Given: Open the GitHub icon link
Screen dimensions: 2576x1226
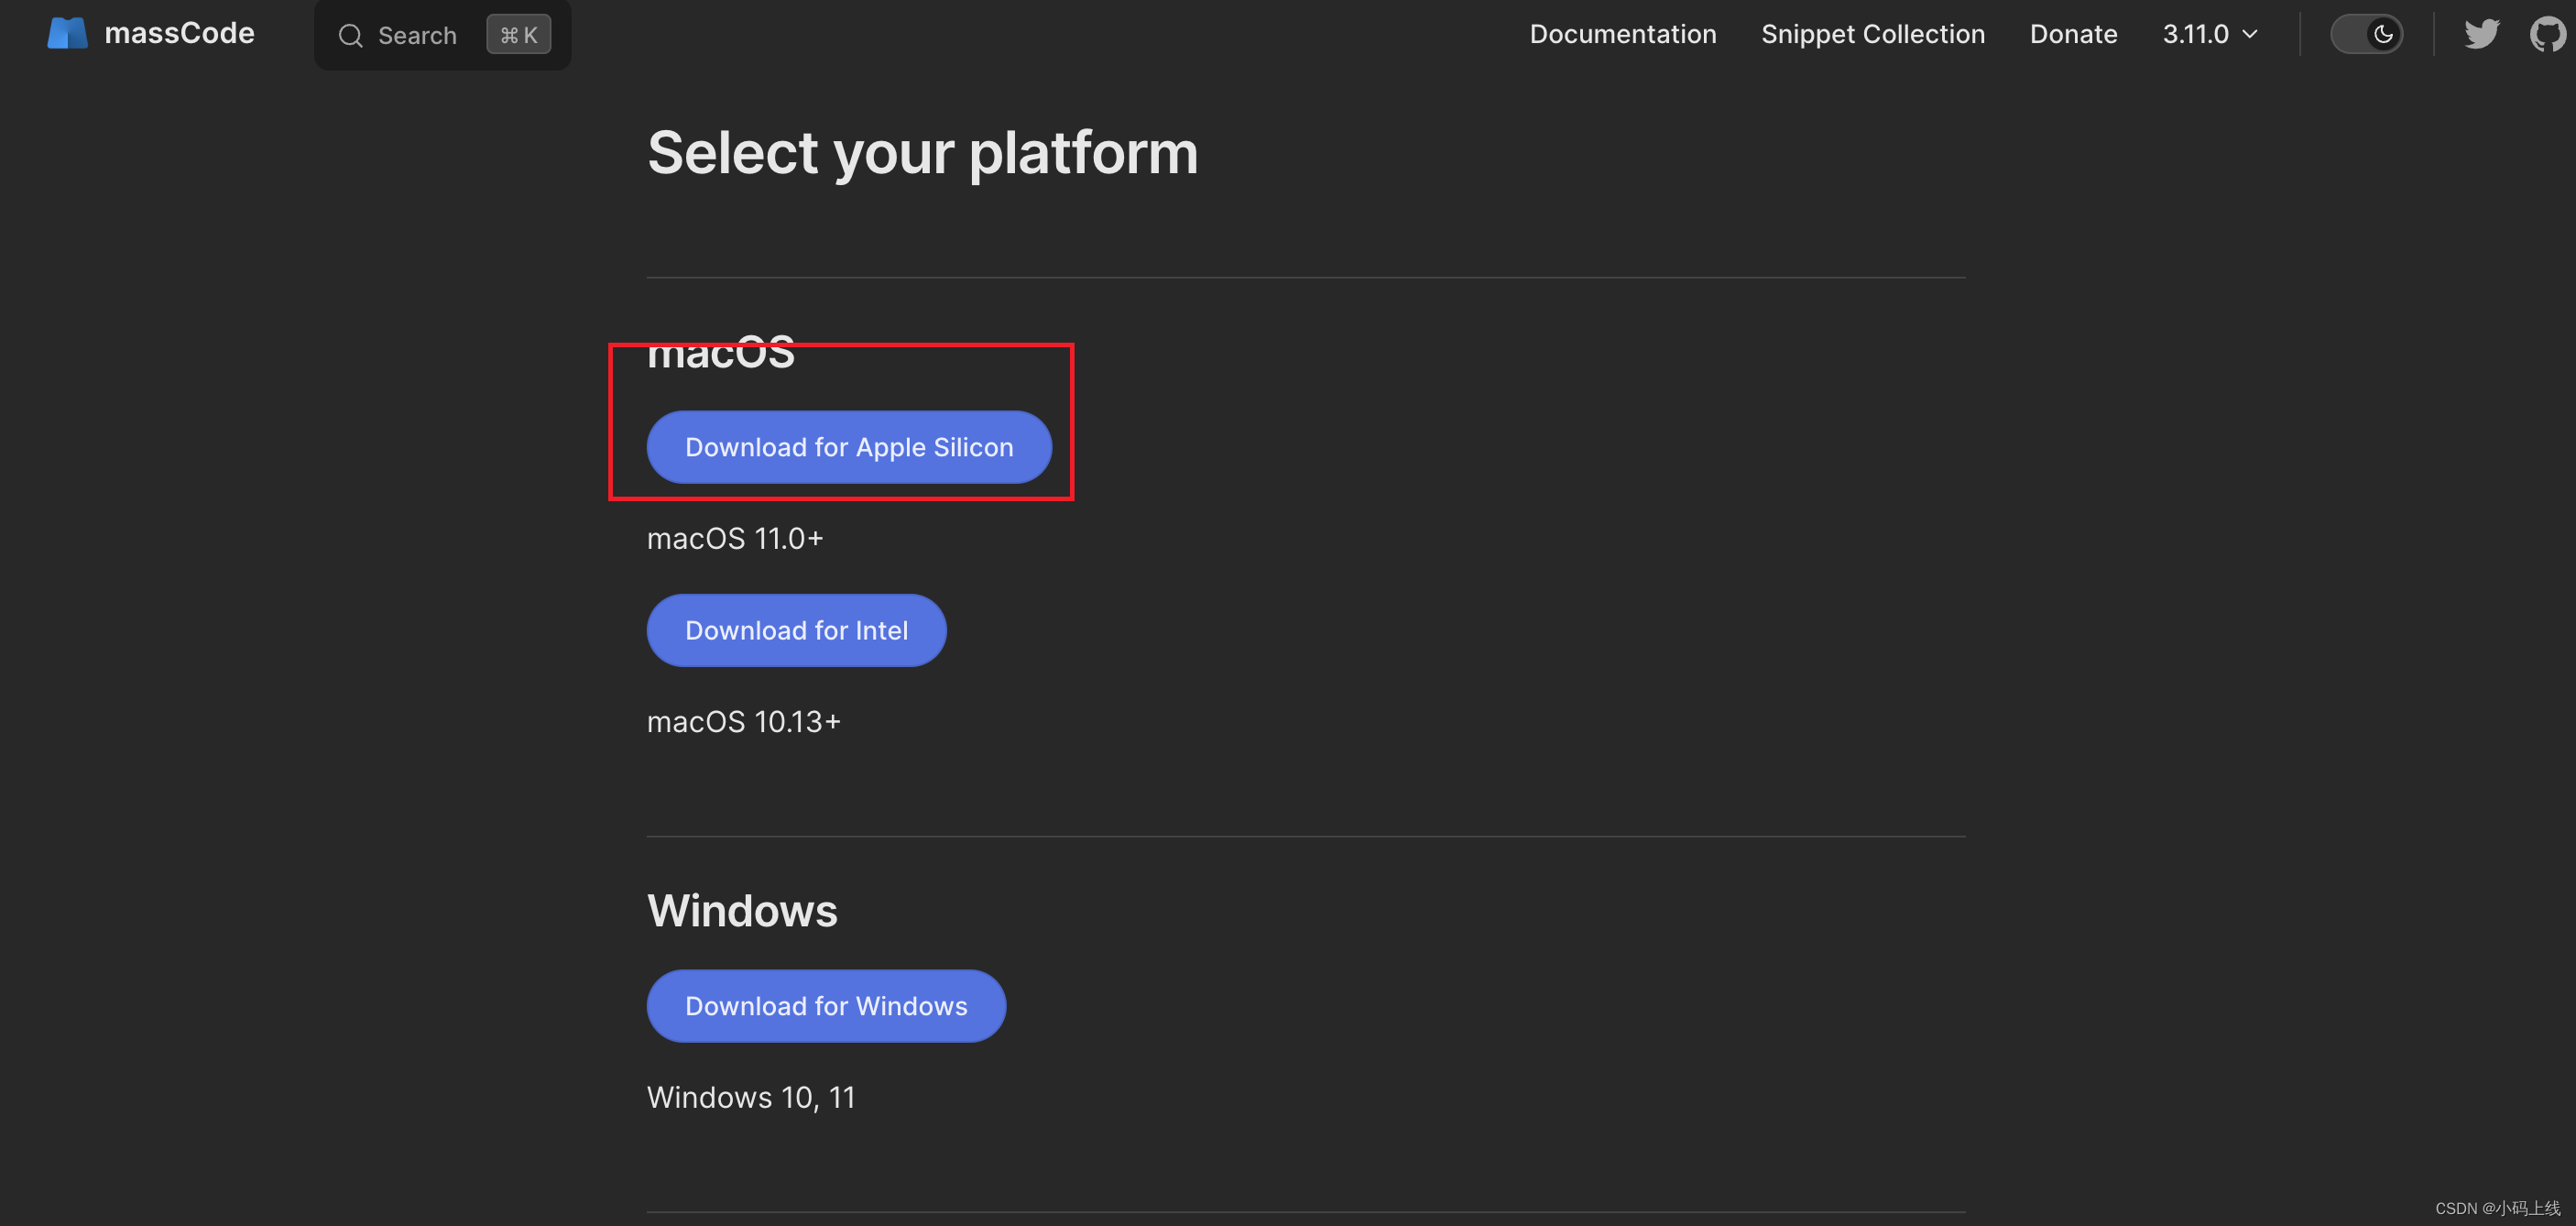Looking at the screenshot, I should tap(2547, 34).
